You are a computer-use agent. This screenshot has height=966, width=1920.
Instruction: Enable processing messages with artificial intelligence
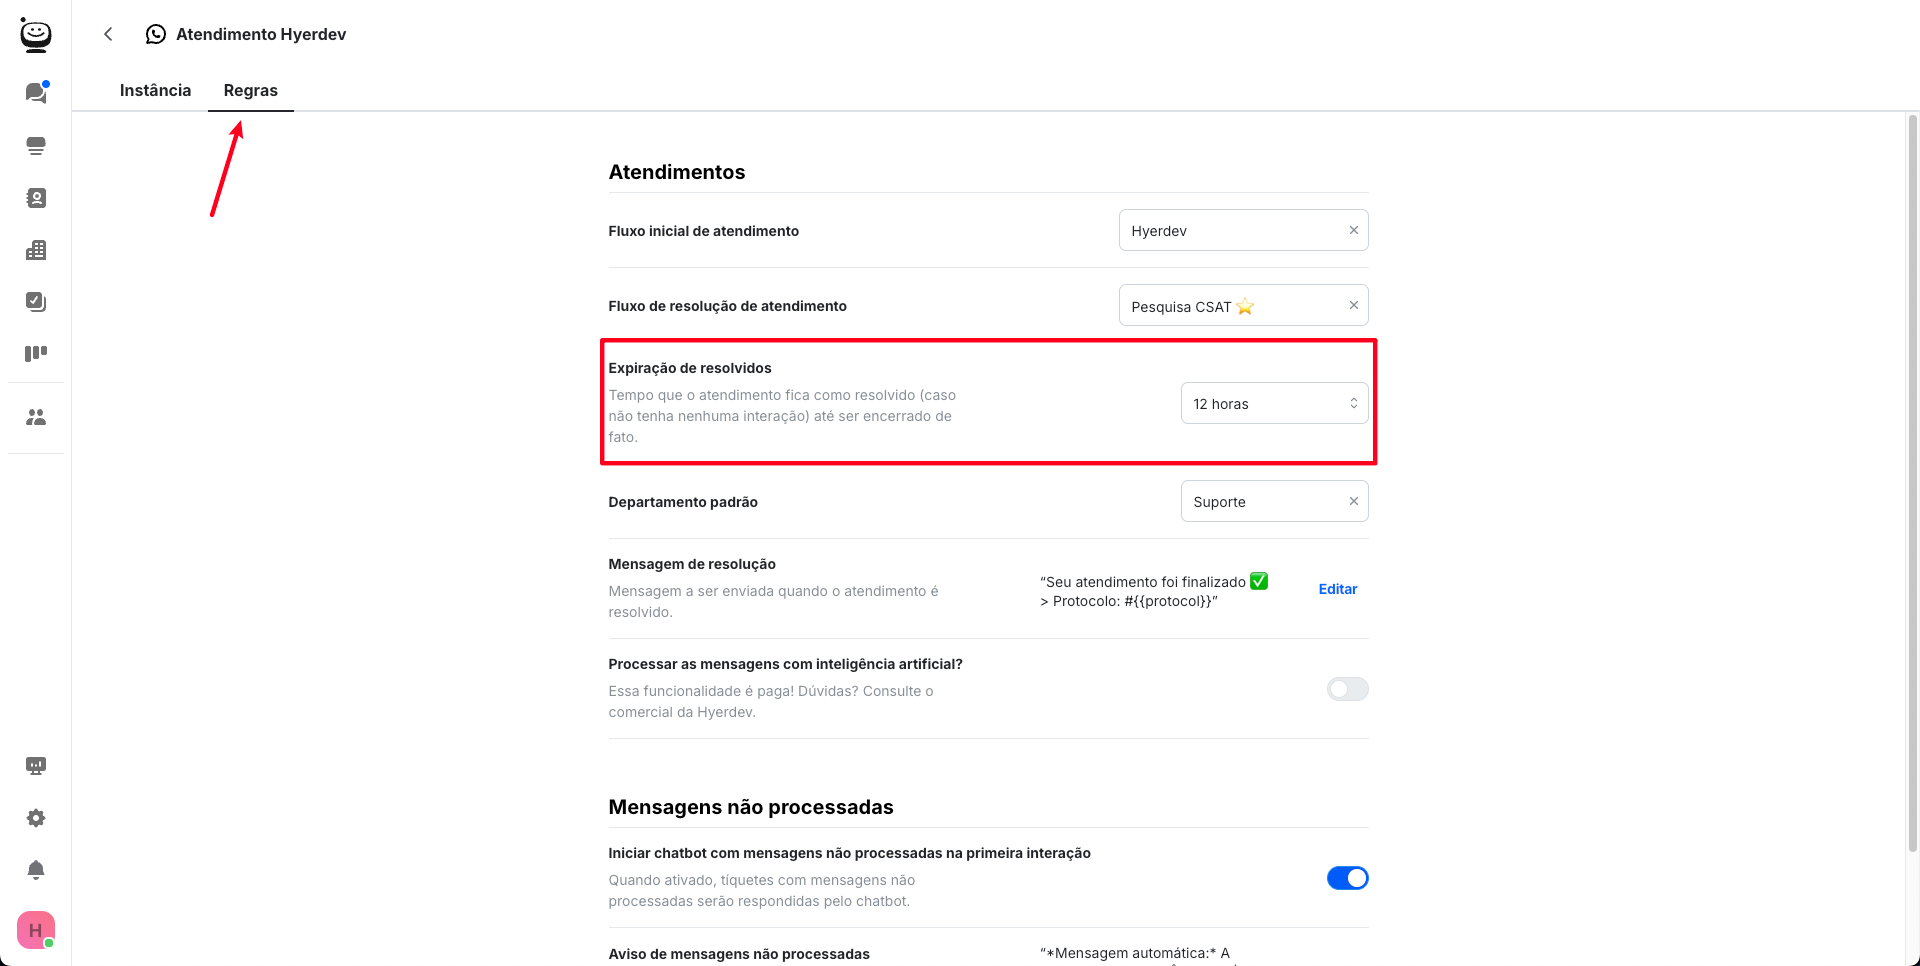(1347, 689)
